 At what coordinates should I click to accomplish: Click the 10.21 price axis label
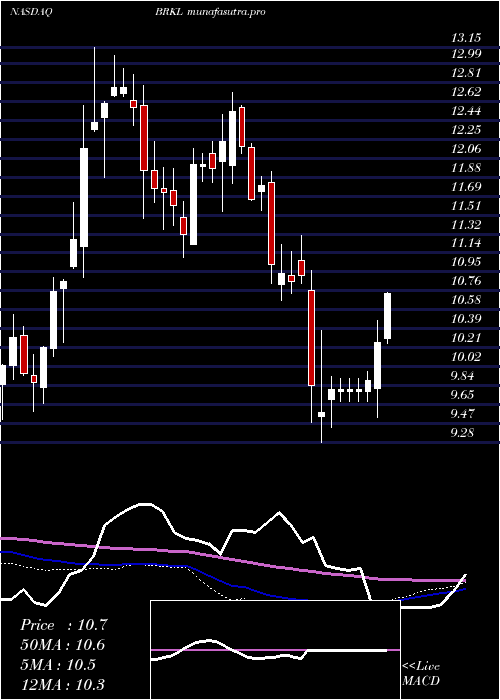click(x=466, y=338)
